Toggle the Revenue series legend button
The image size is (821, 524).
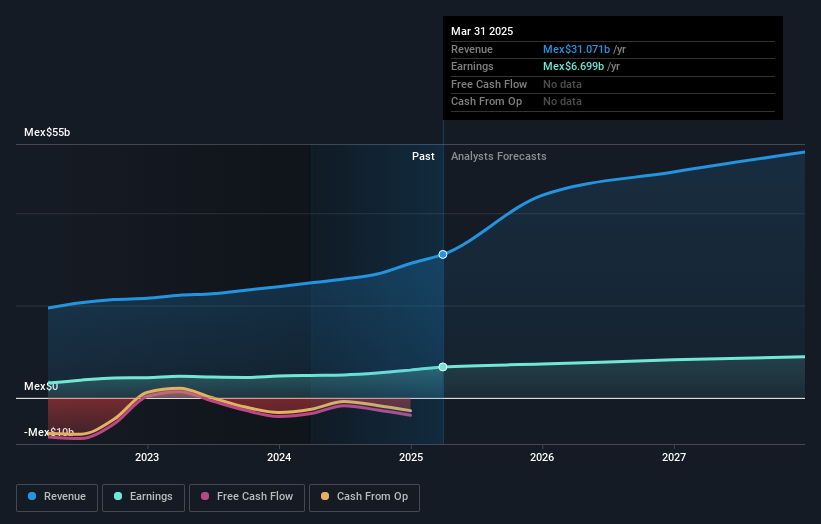pos(57,497)
